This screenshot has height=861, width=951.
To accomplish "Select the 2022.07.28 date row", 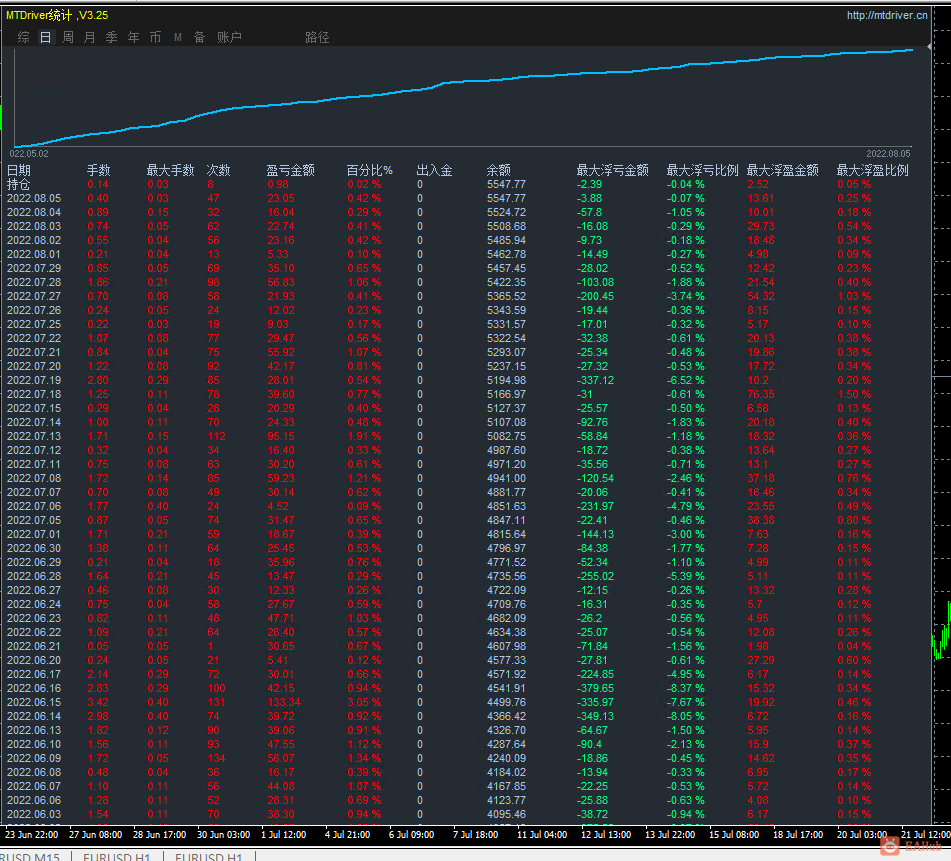I will click(x=34, y=283).
